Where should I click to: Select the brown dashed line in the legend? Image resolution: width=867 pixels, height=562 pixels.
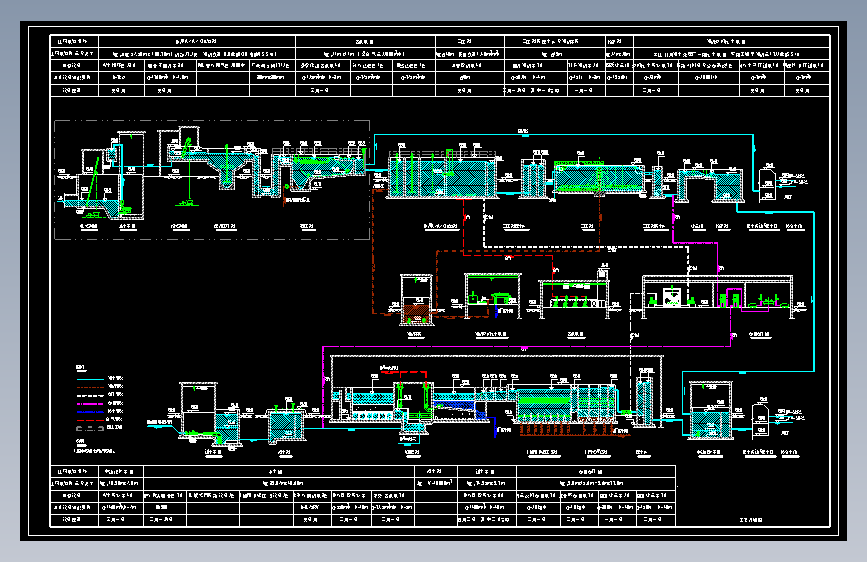[x=90, y=387]
